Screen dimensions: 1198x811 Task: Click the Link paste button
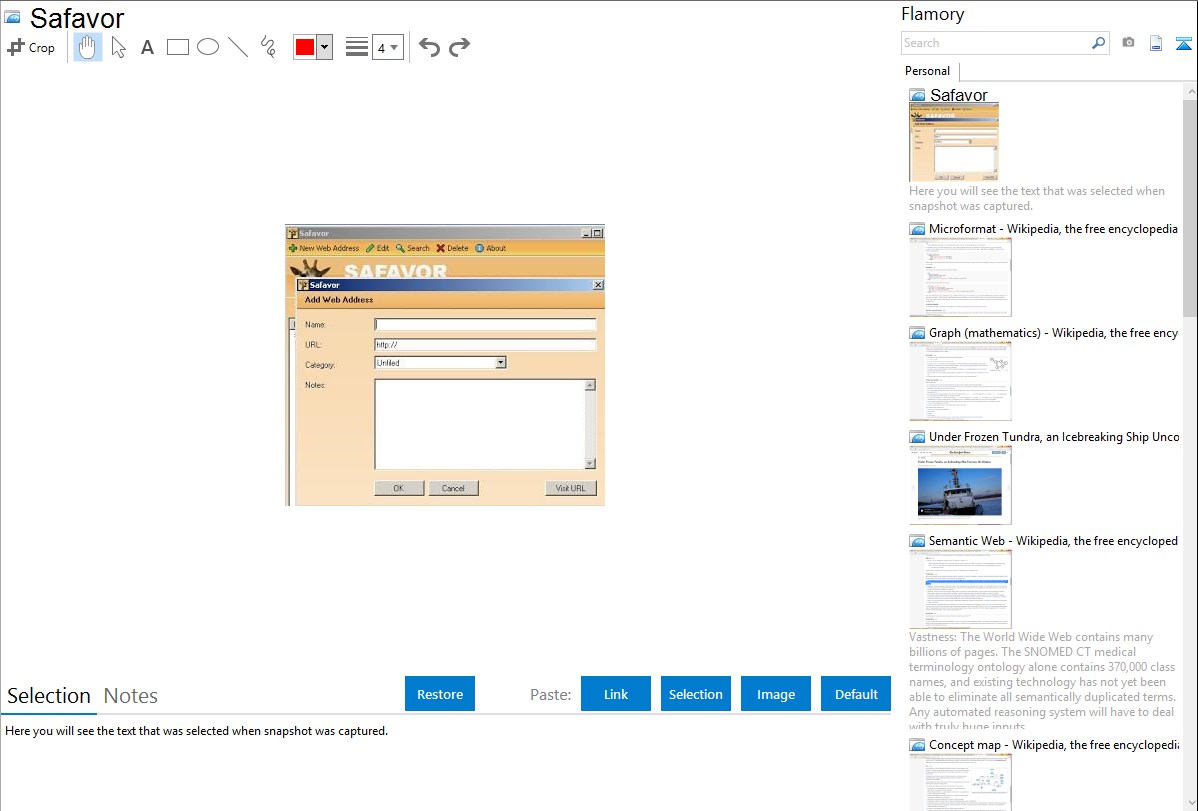tap(616, 694)
